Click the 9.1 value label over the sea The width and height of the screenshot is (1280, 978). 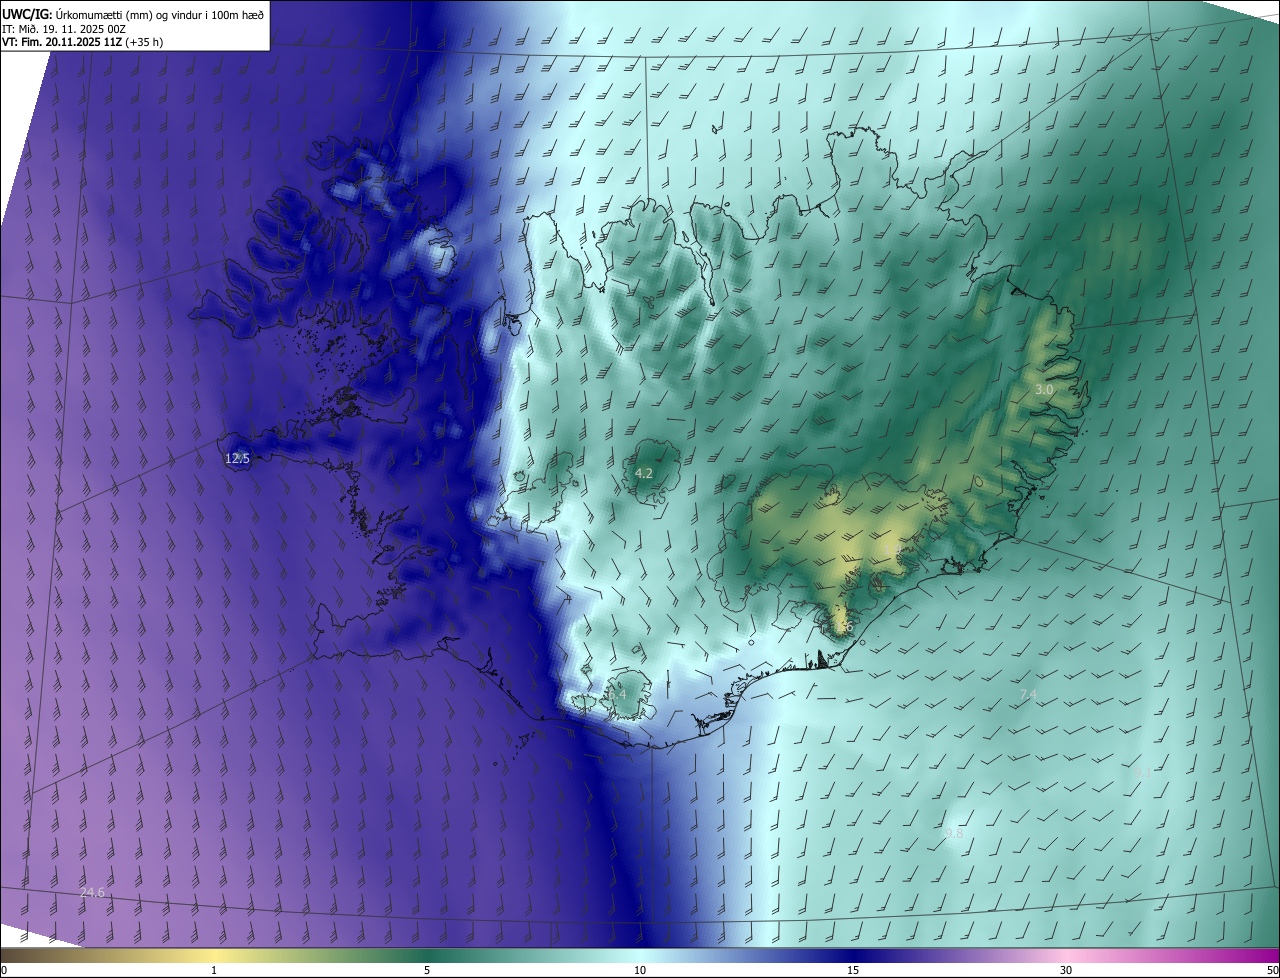click(1141, 773)
